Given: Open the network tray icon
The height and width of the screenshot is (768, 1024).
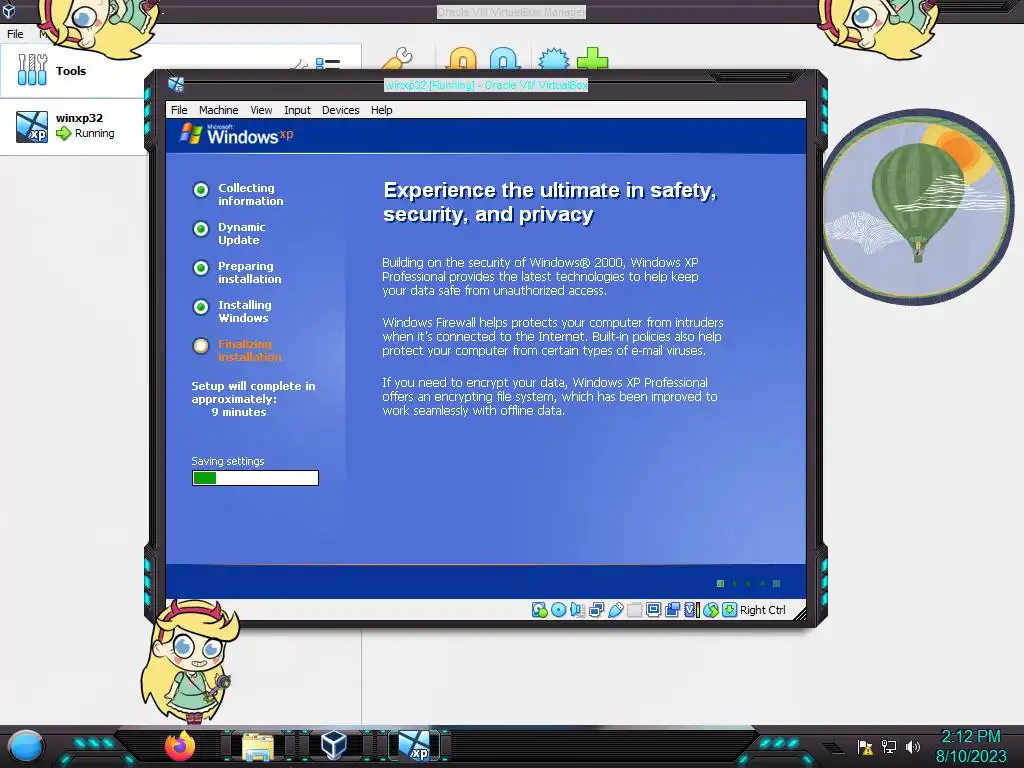Looking at the screenshot, I should click(x=889, y=746).
